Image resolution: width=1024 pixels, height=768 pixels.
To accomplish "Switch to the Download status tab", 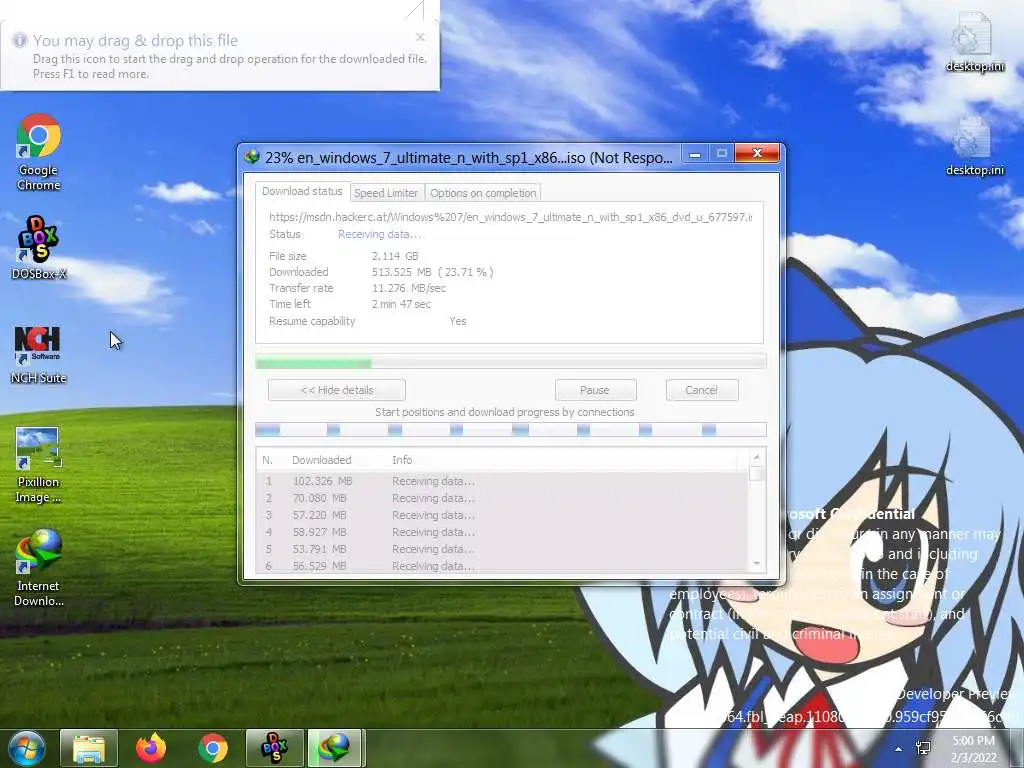I will (x=302, y=191).
